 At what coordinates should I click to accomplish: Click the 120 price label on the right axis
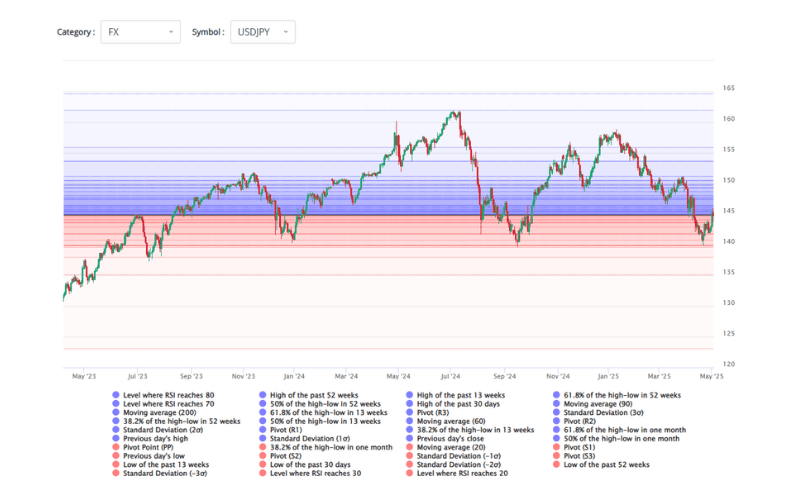pyautogui.click(x=729, y=364)
